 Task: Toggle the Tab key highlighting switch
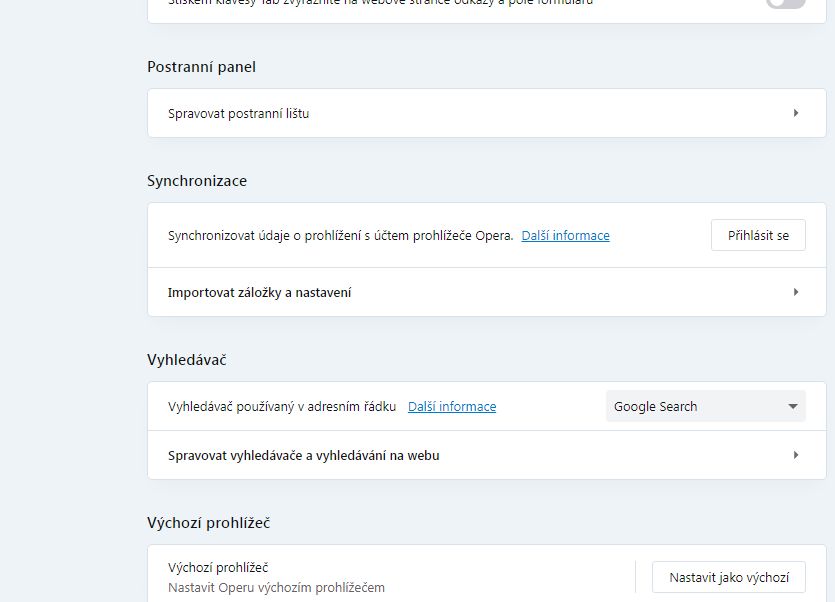pyautogui.click(x=786, y=3)
